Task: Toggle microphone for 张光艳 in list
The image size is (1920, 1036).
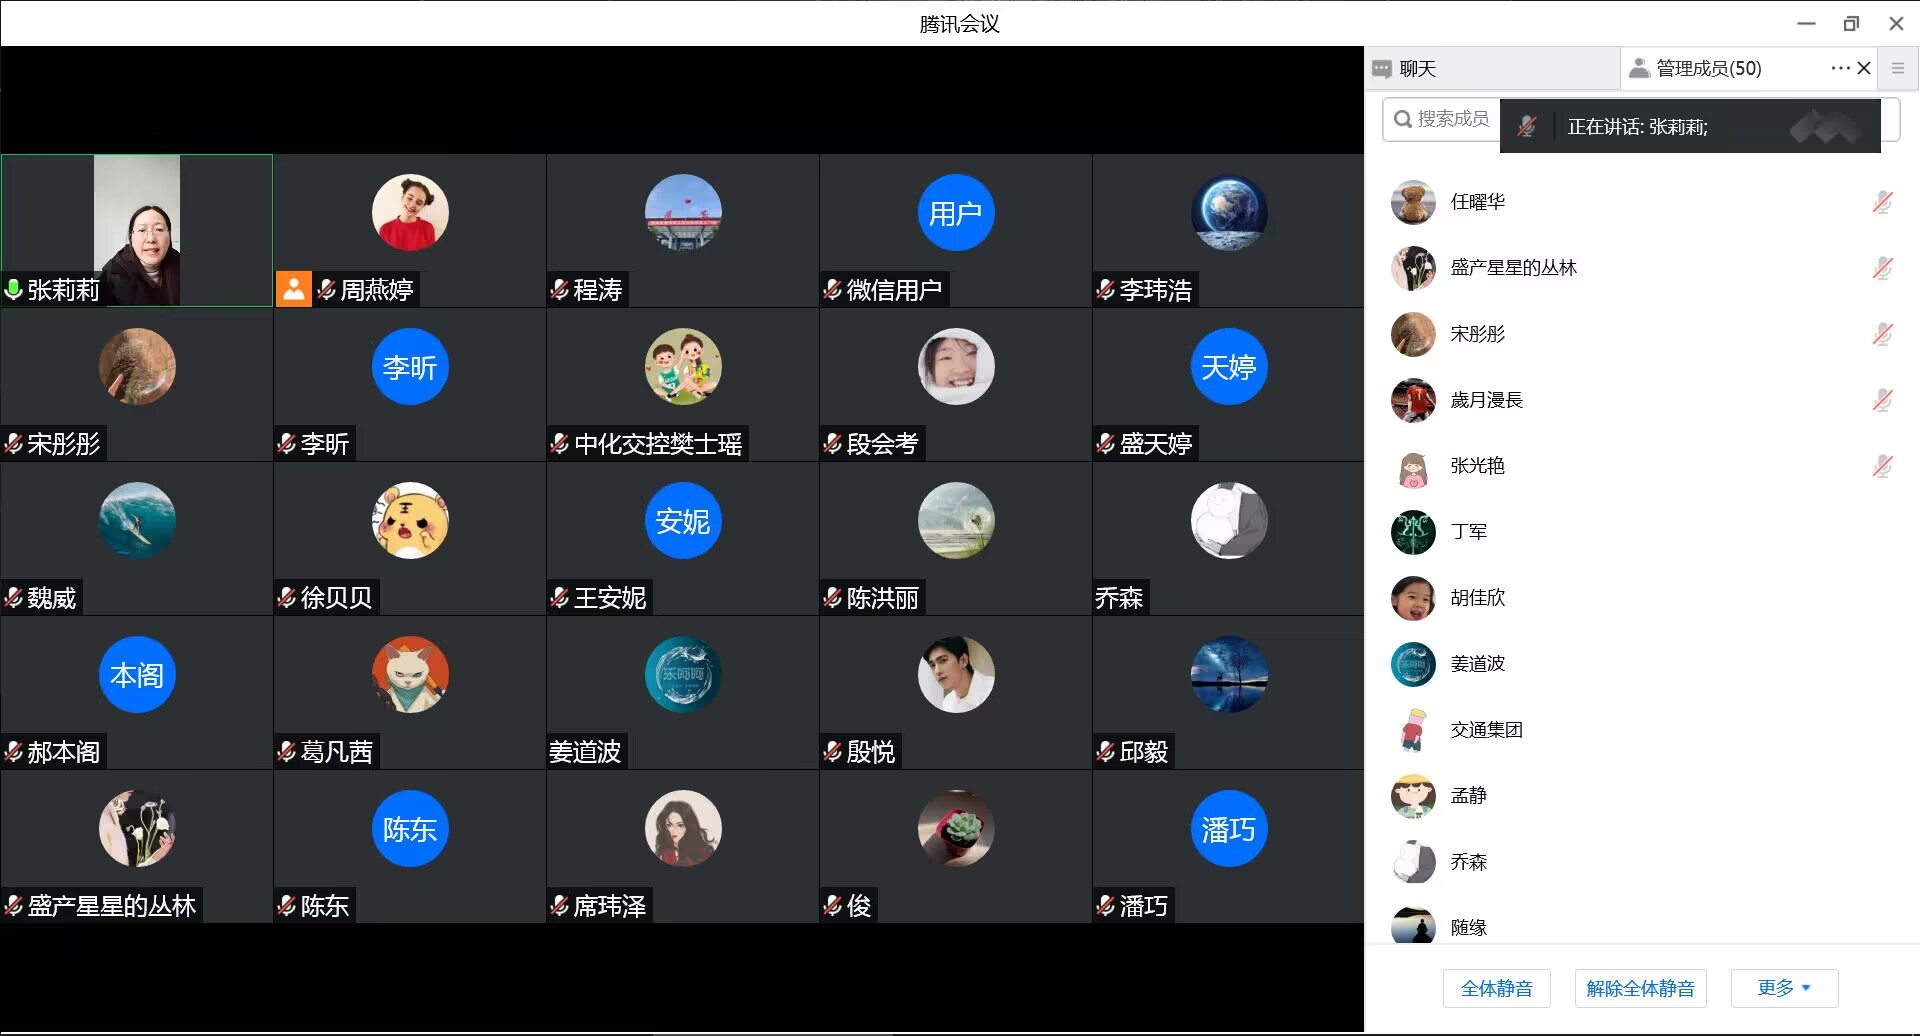Action: pyautogui.click(x=1882, y=466)
